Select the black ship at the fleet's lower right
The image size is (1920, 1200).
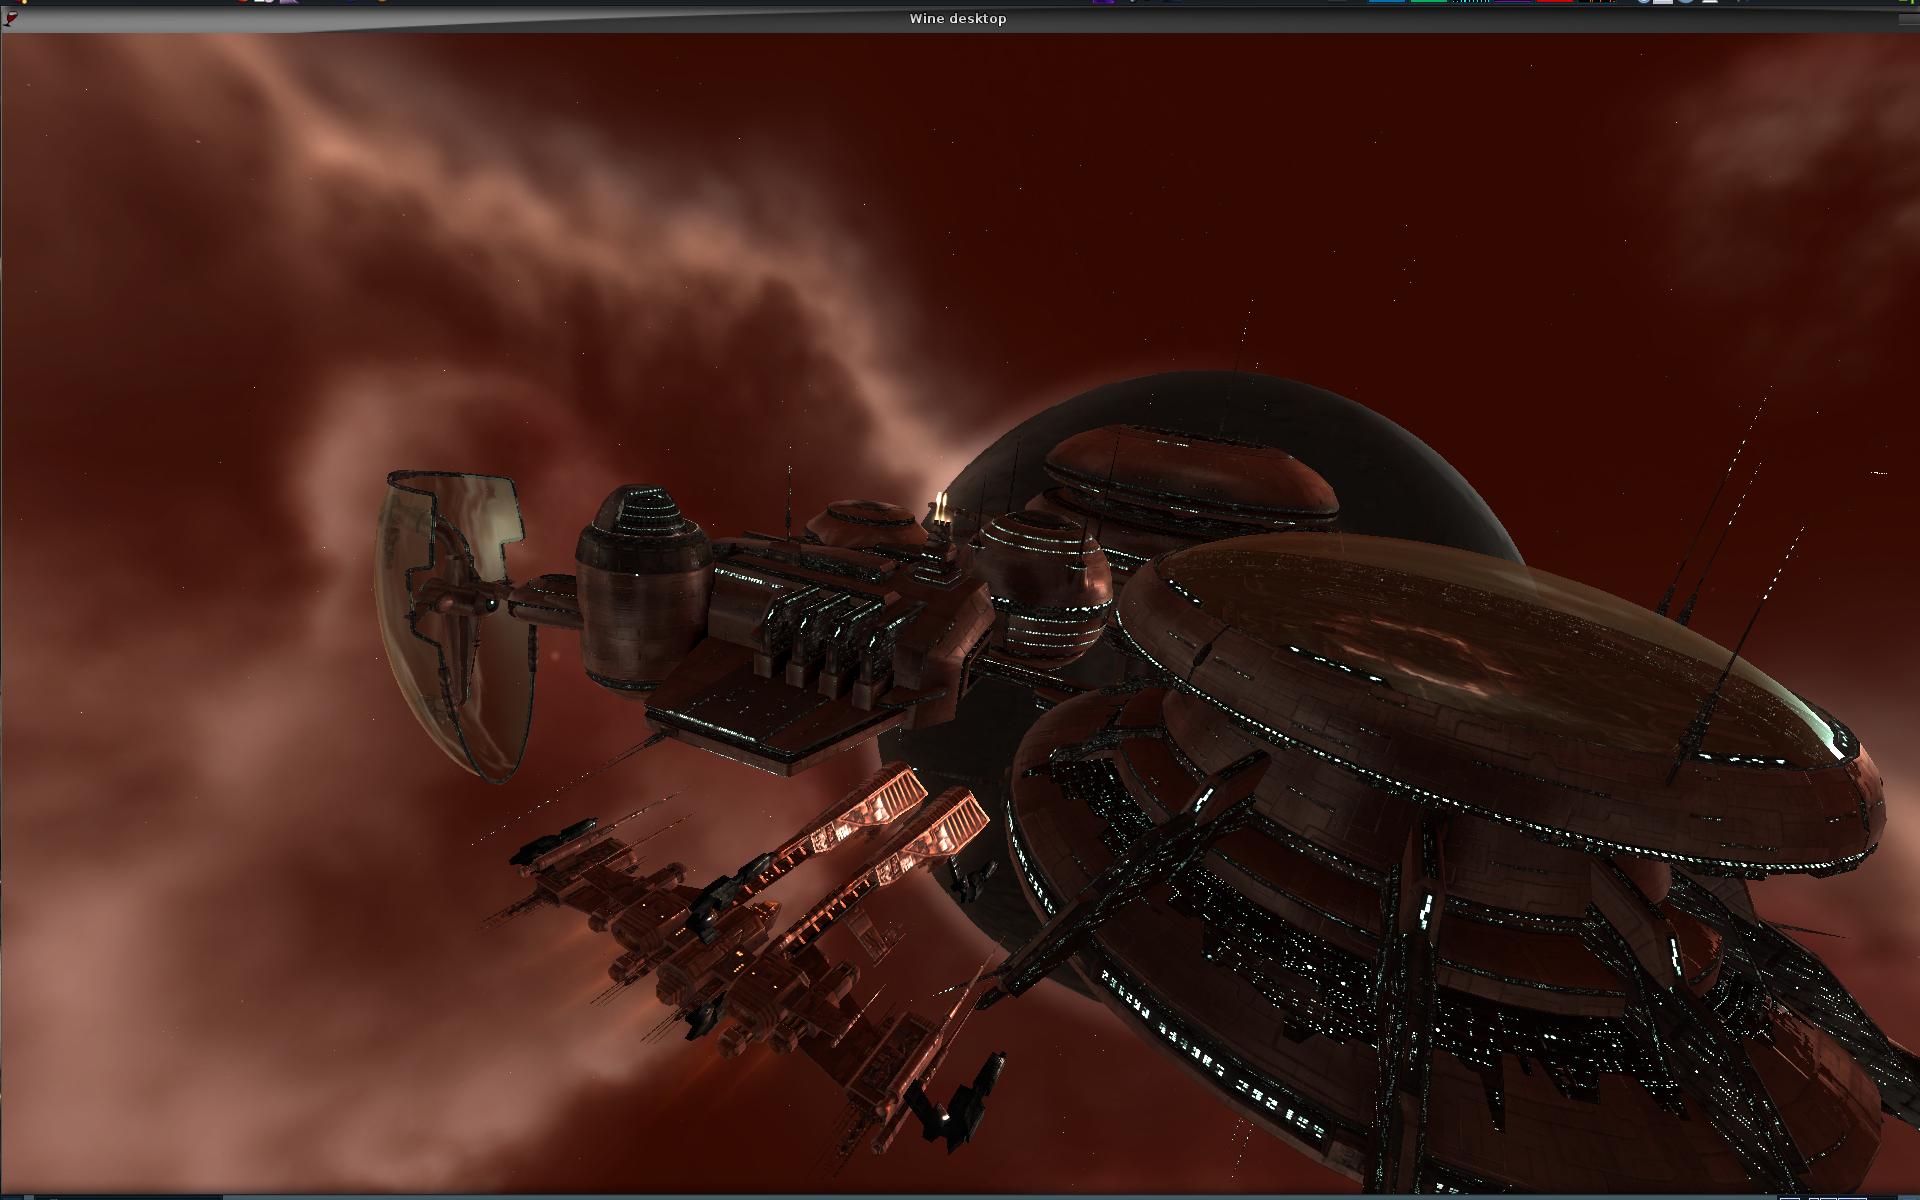coord(955,1105)
